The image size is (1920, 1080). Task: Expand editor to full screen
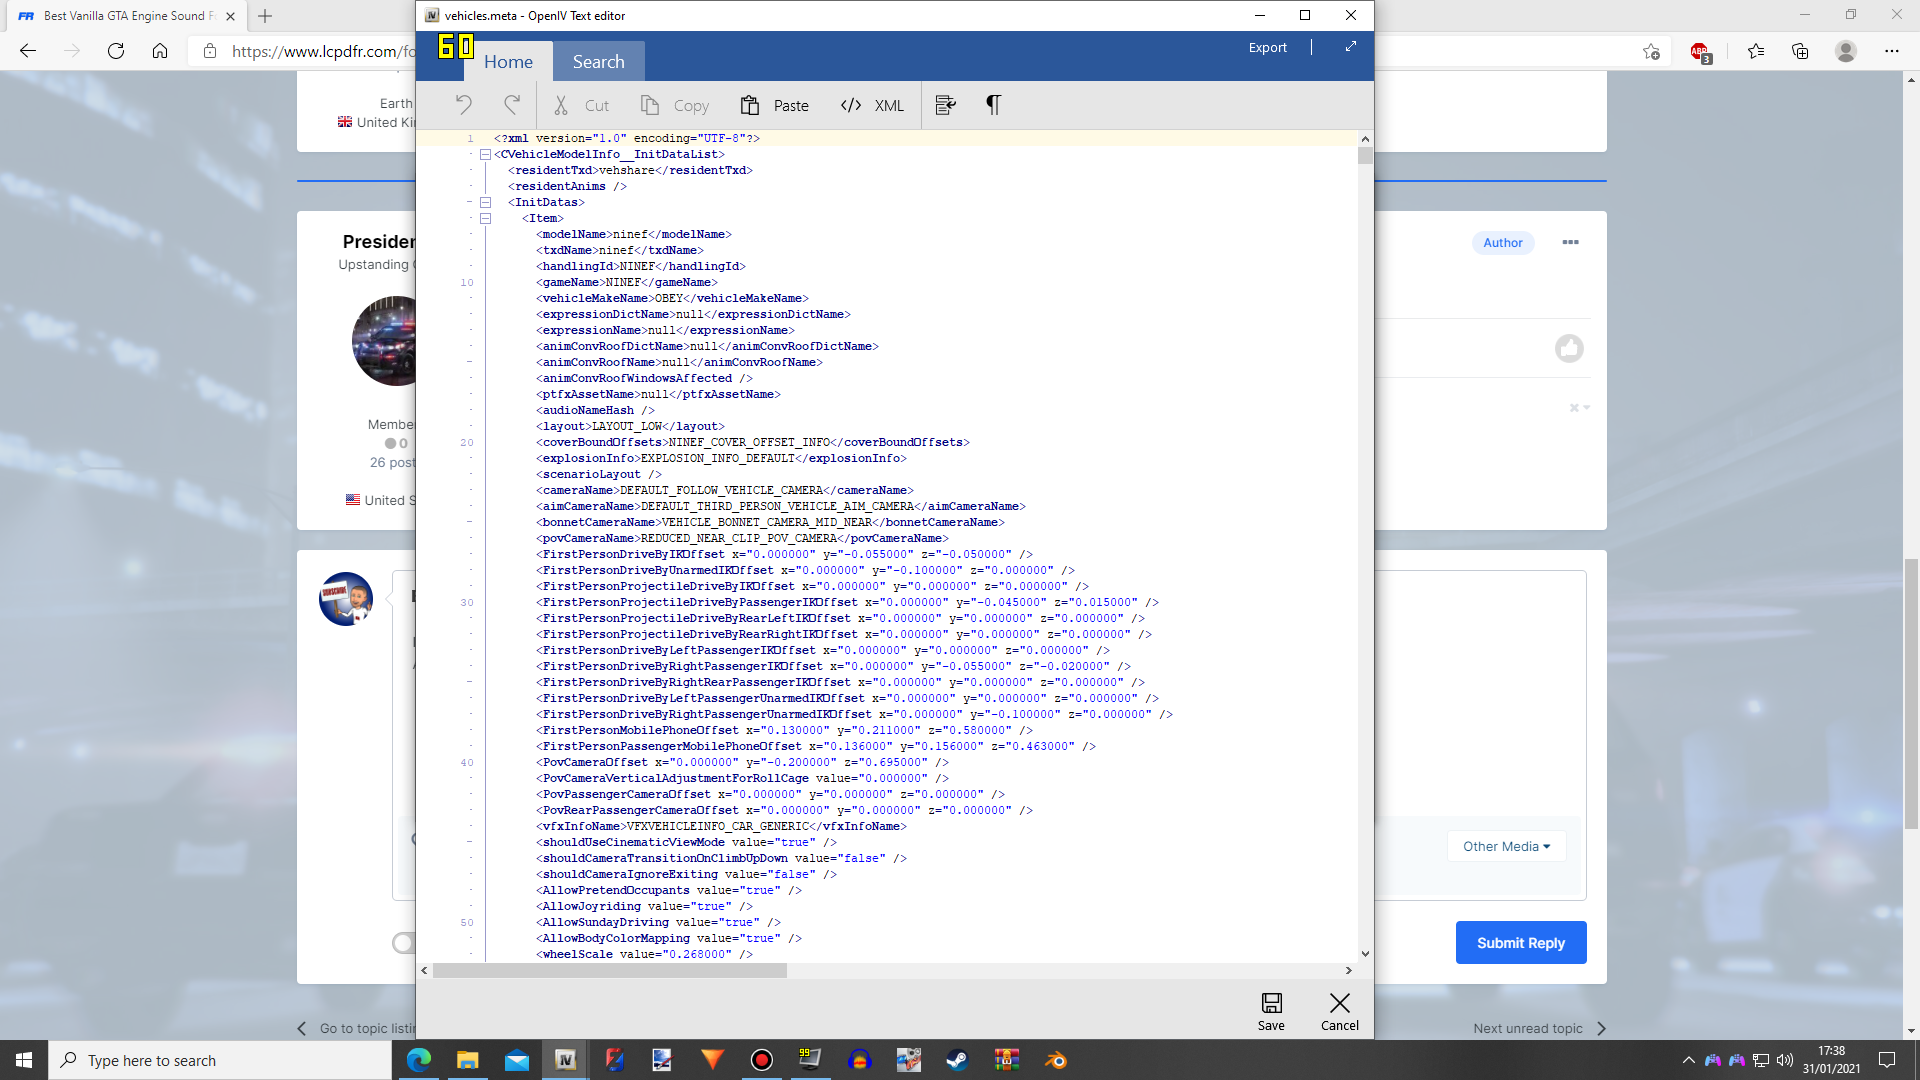point(1351,47)
